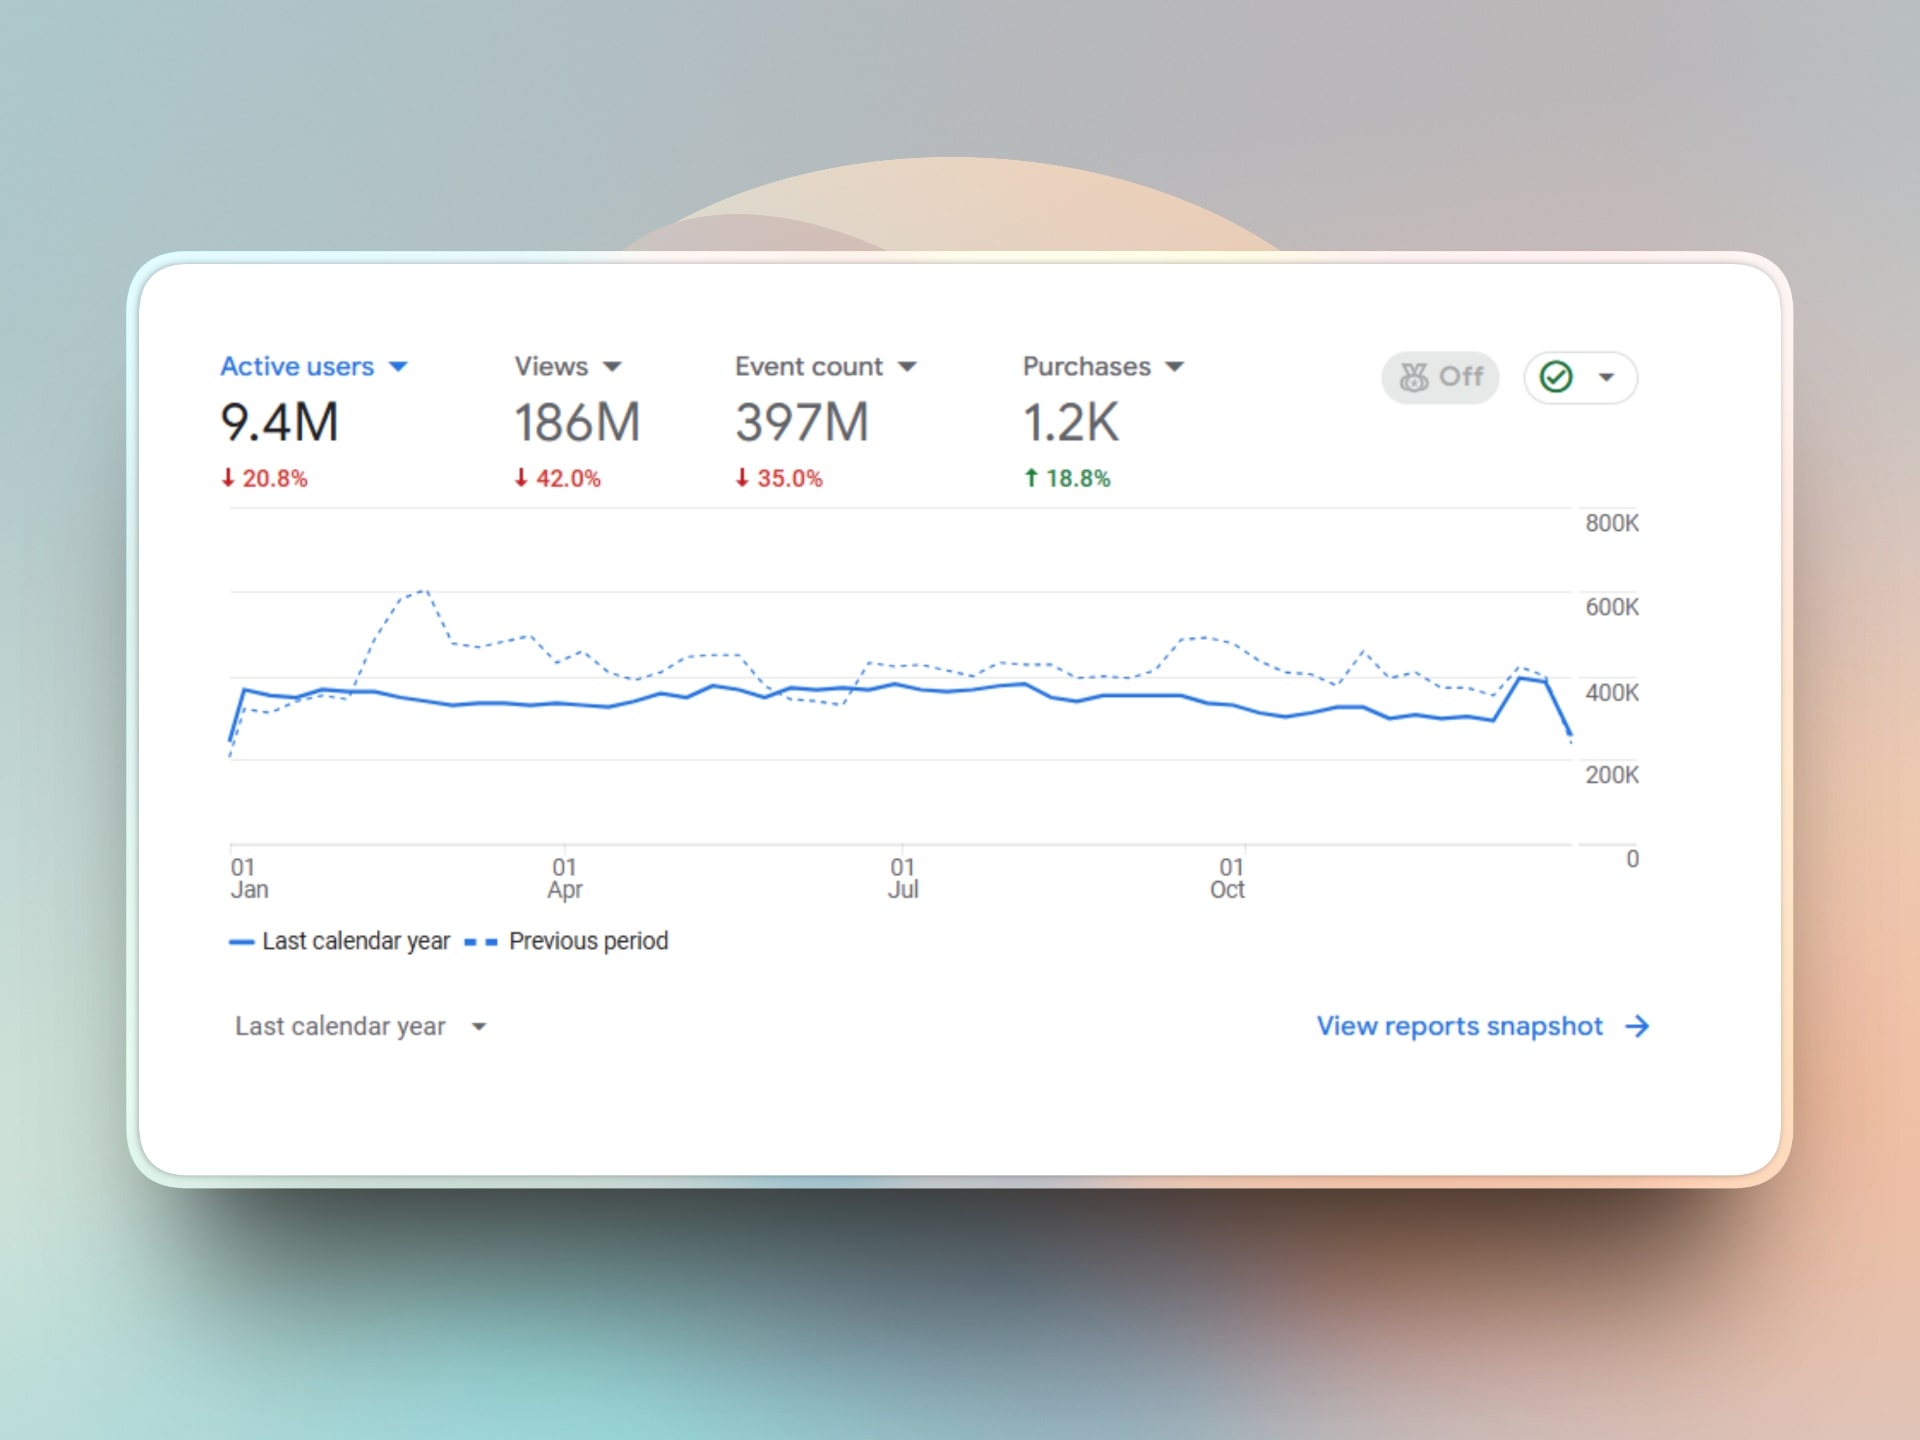1920x1440 pixels.
Task: Open dropdown arrow beside green checkmark
Action: [1606, 377]
